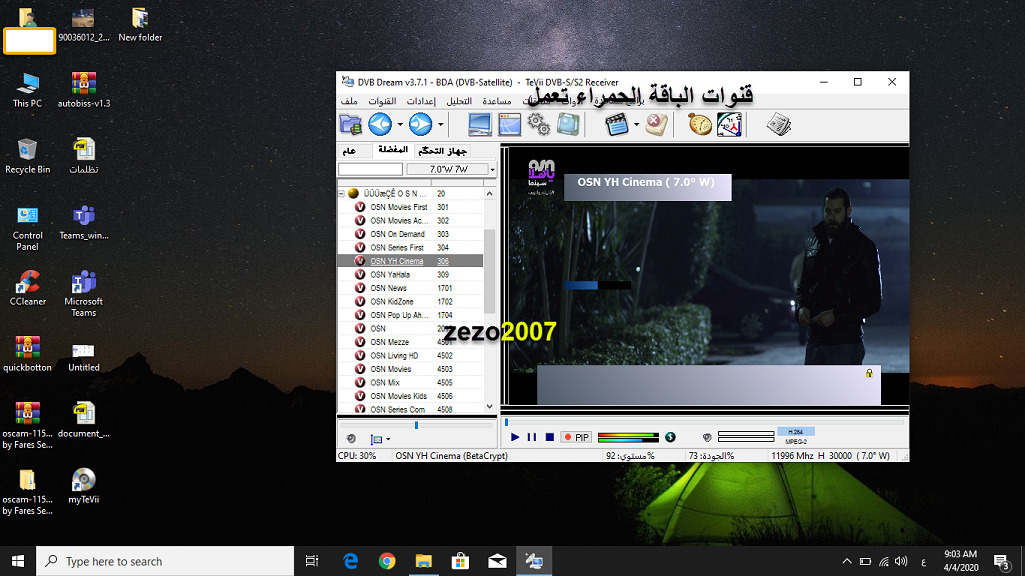
Task: Collapse the O S N channel group
Action: [x=341, y=194]
